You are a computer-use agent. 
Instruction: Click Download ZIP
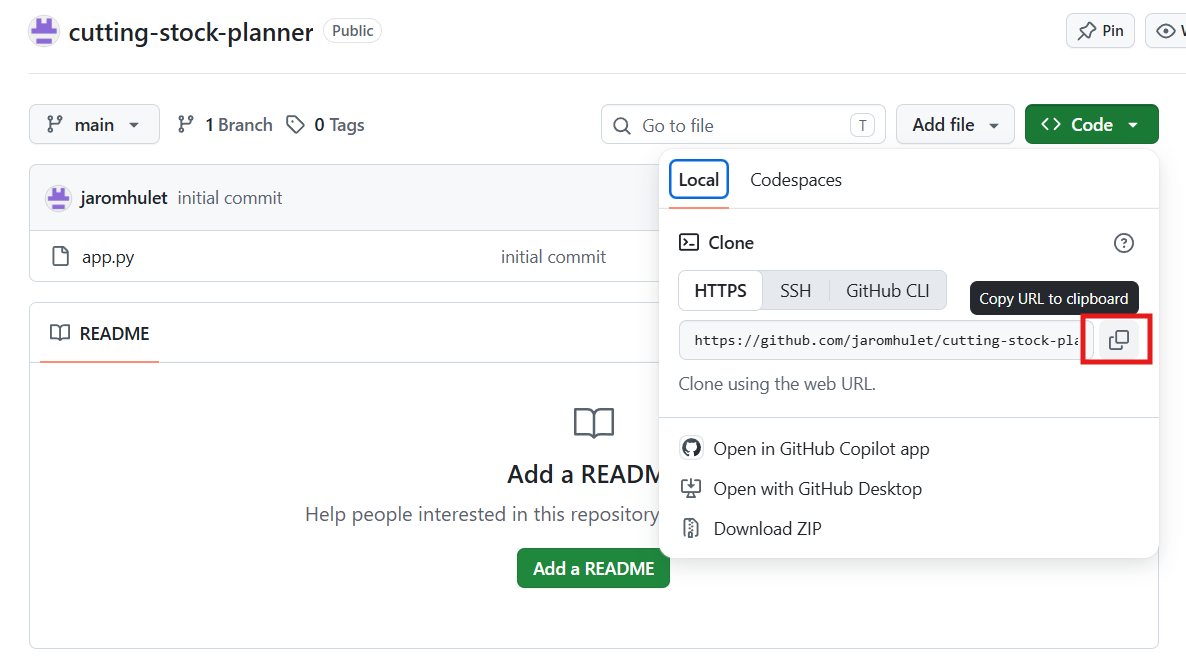(768, 529)
